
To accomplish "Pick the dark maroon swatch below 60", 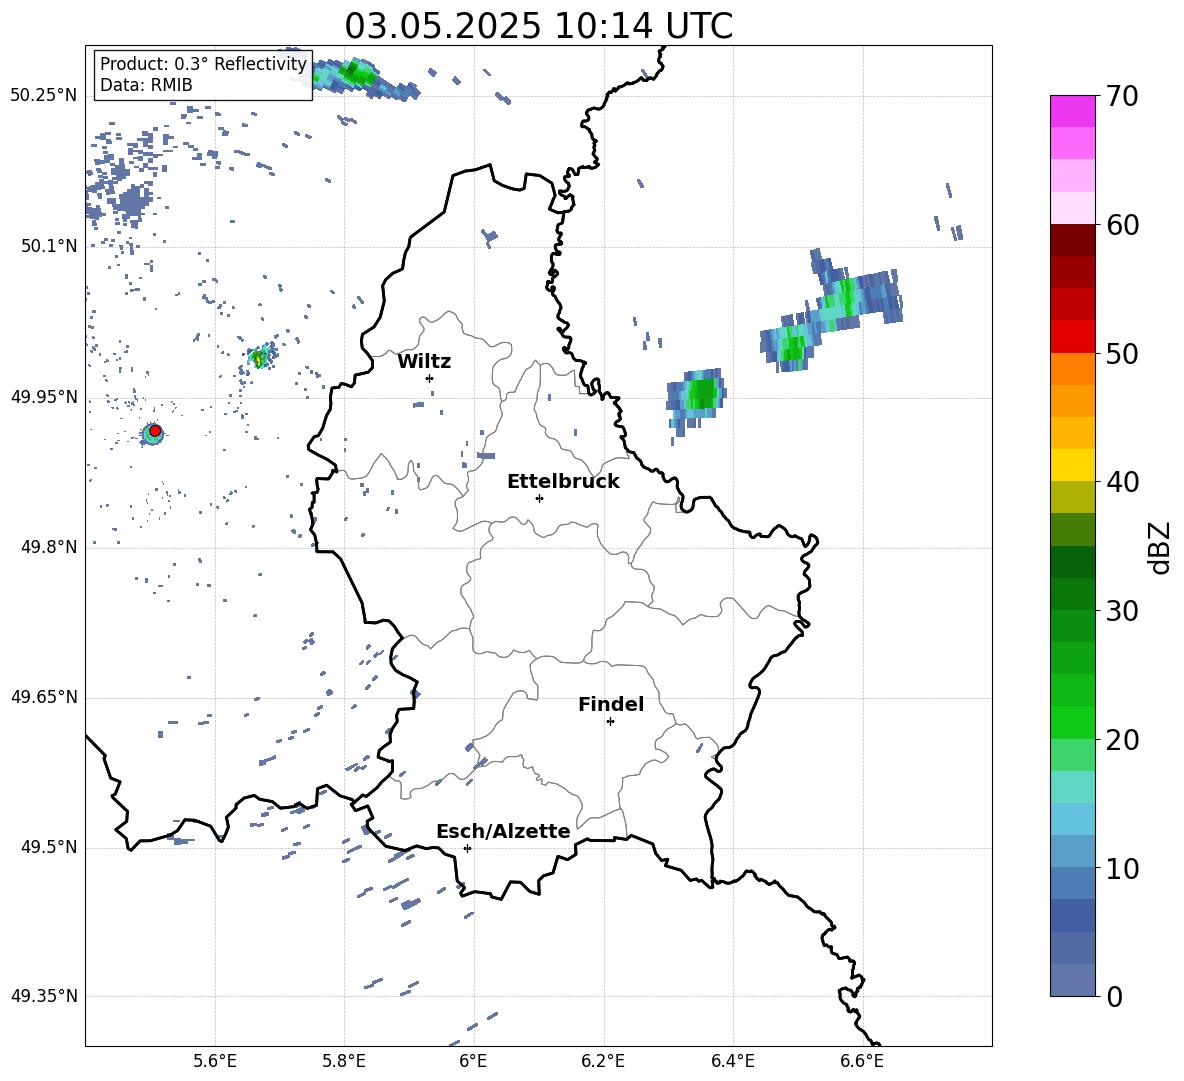I will pos(1072,240).
